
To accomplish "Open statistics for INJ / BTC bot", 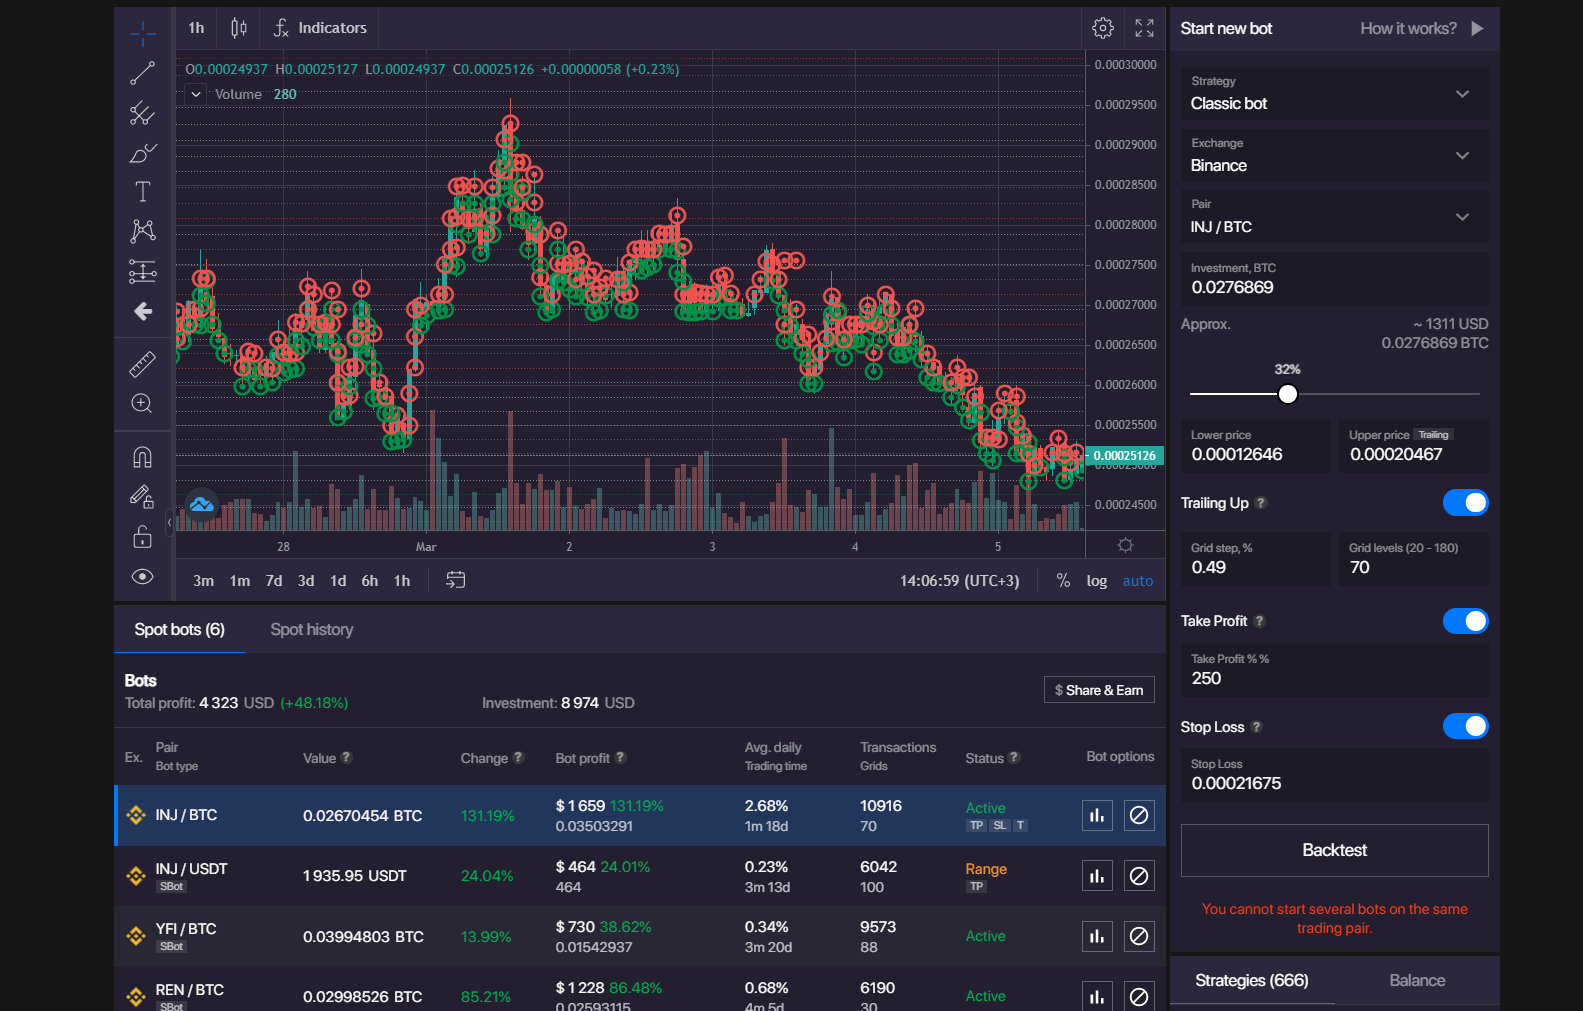I will (x=1097, y=815).
